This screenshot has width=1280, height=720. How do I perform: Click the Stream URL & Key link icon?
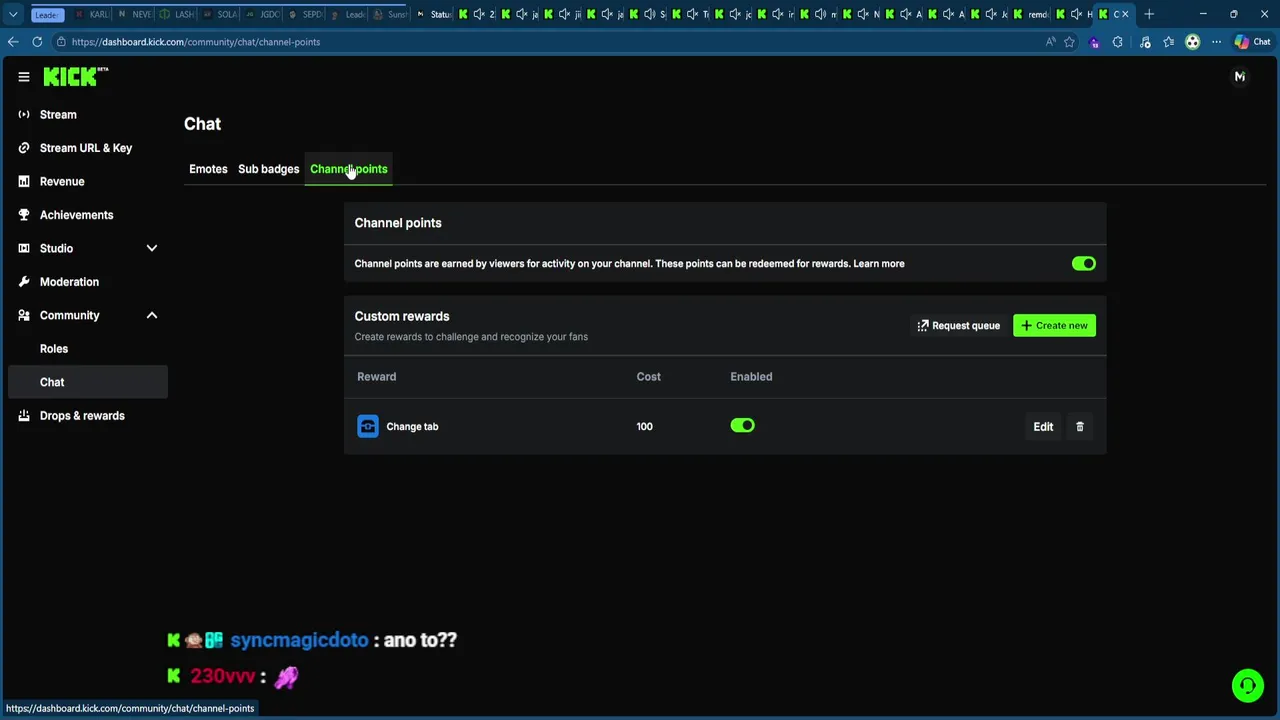(24, 148)
